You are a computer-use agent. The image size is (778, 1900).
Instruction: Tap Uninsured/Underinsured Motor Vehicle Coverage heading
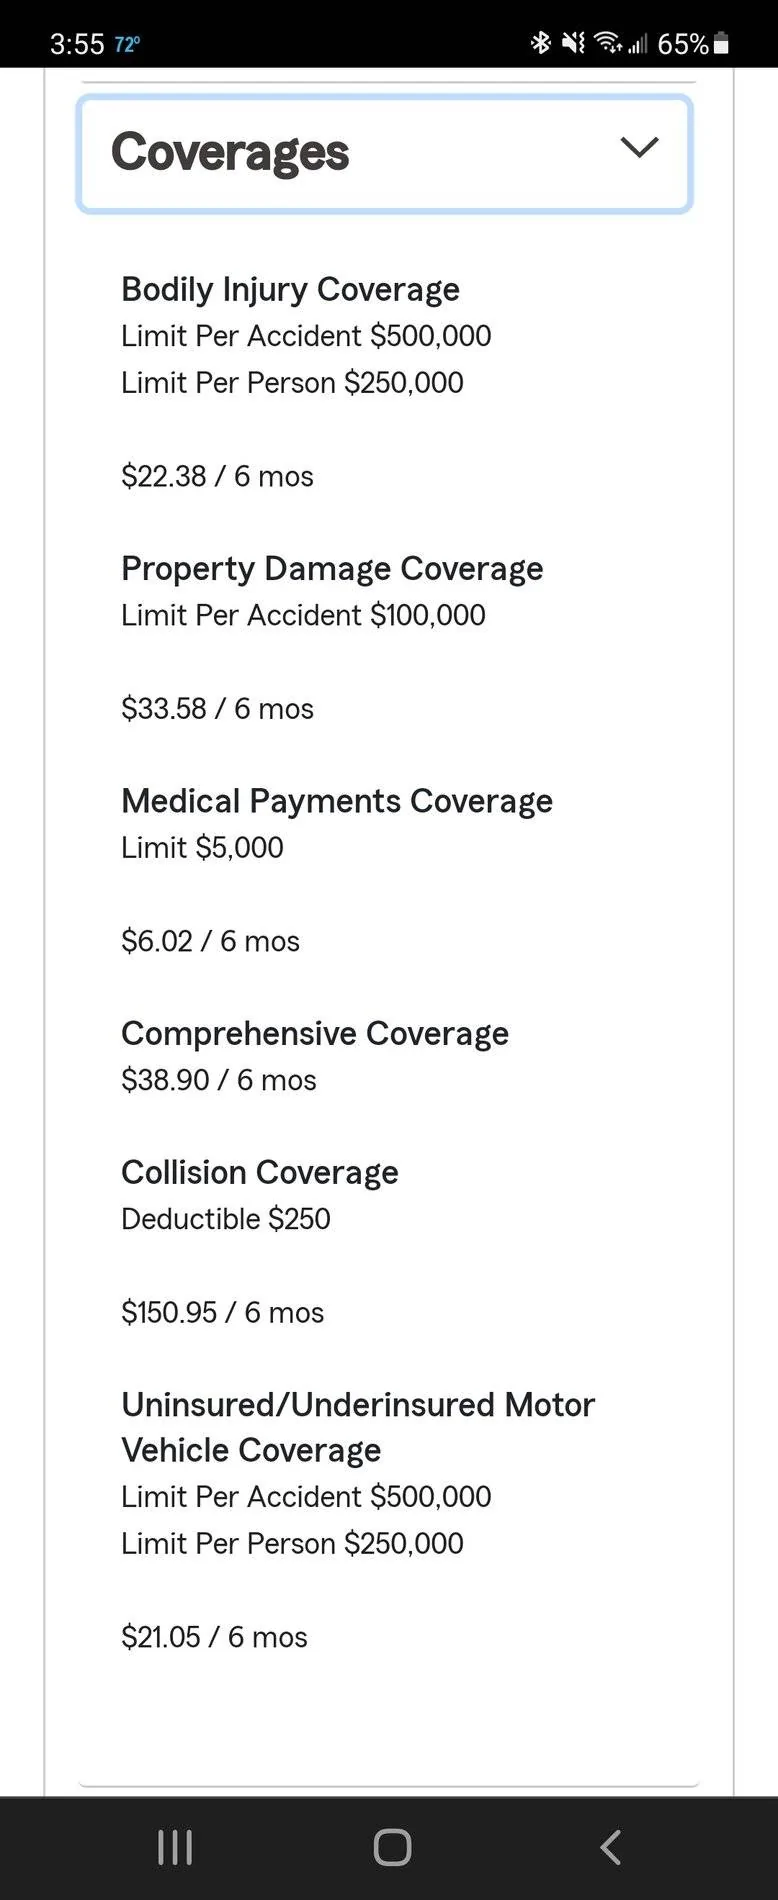pyautogui.click(x=358, y=1427)
